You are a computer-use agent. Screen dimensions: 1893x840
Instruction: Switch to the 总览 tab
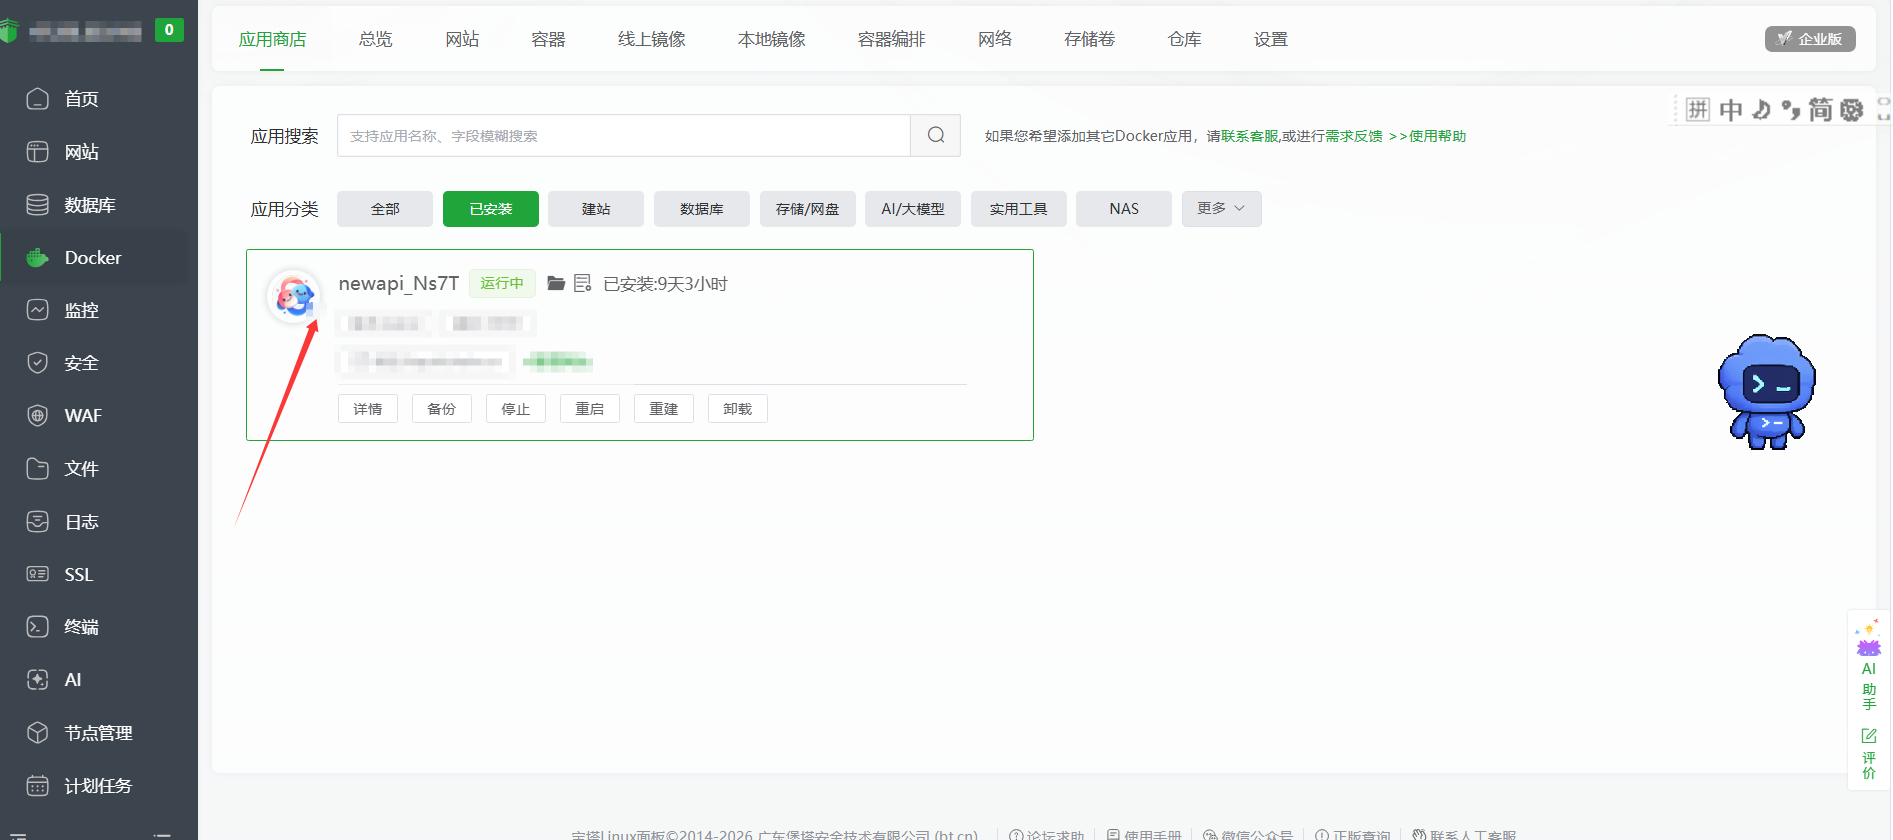376,39
